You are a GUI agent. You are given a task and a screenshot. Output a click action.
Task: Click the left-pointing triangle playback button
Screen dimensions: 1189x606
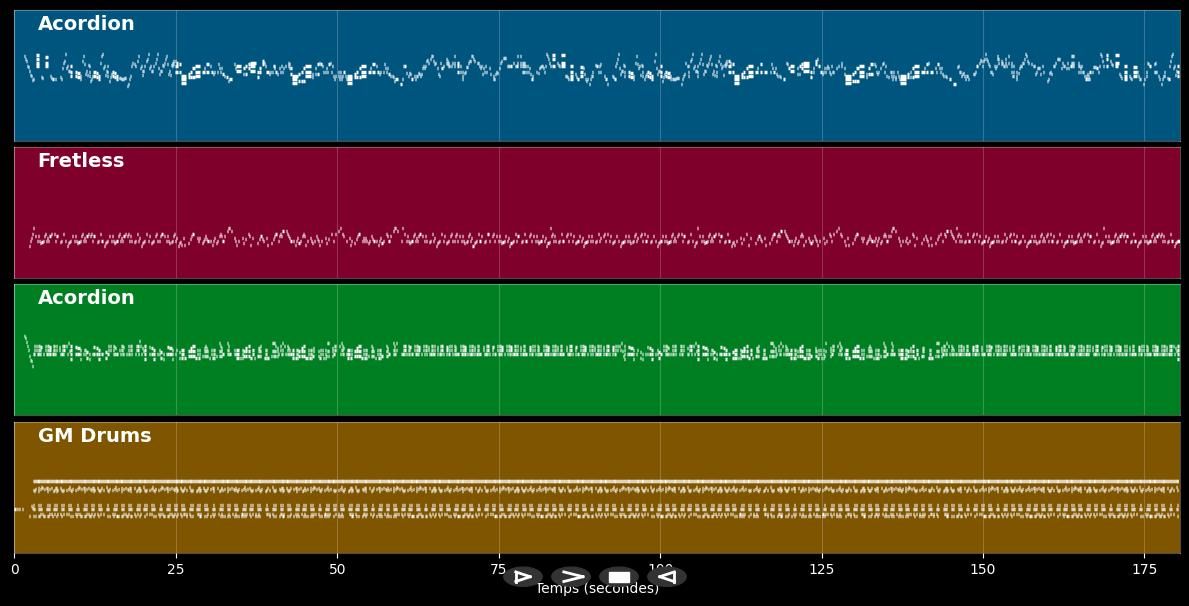click(667, 577)
